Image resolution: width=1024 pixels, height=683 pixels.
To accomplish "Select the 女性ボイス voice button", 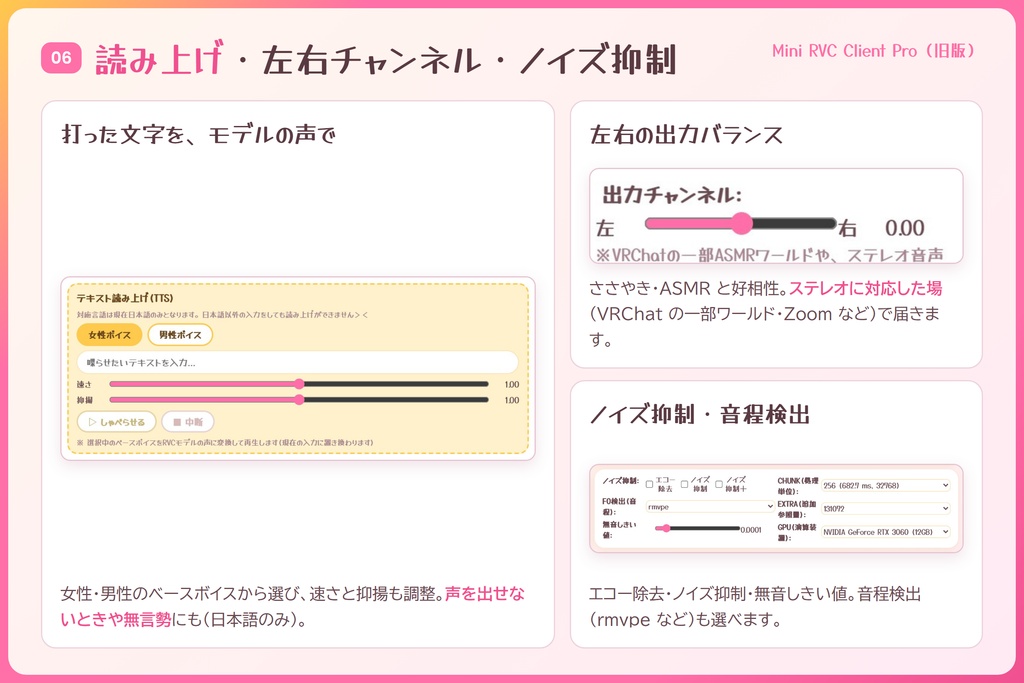I will click(x=109, y=335).
